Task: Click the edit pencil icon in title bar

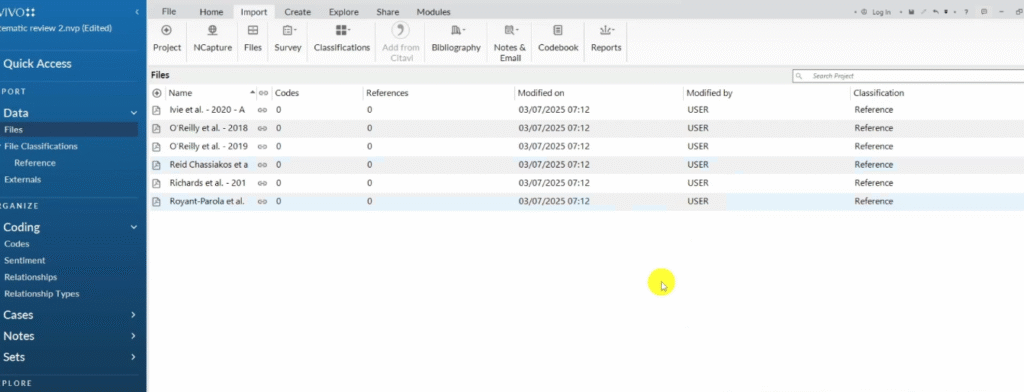Action: point(923,12)
